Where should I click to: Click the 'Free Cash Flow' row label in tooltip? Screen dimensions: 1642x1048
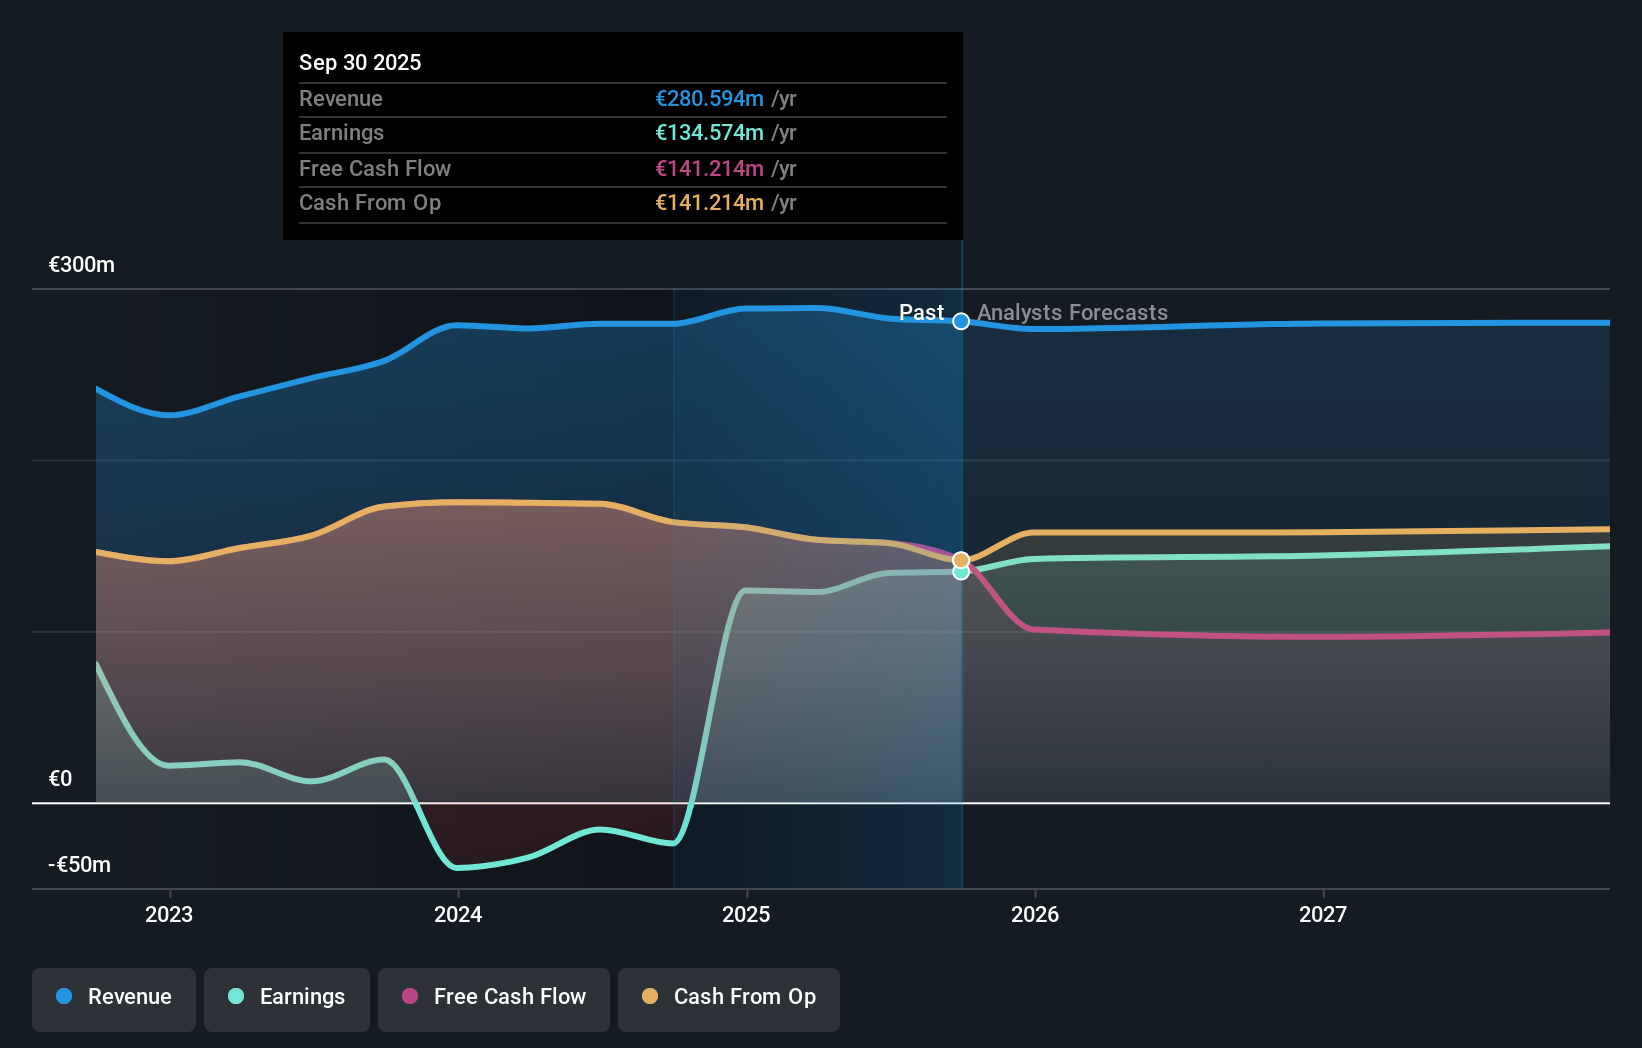(x=375, y=168)
